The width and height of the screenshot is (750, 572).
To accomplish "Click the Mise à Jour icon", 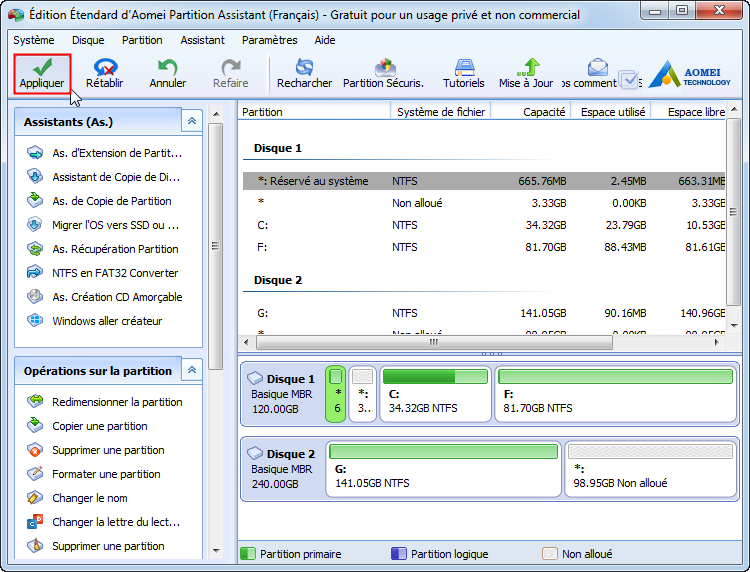I will click(x=526, y=74).
